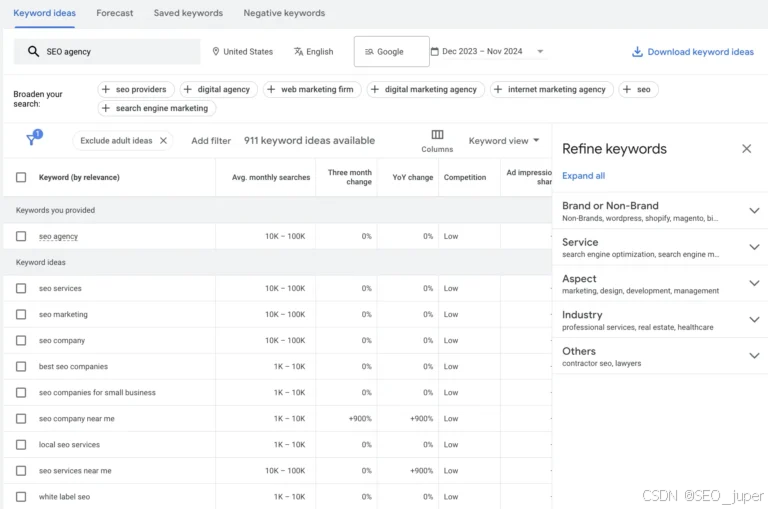Screen dimensions: 768x509
Task: Switch to the Keyword ideas tab
Action: (x=45, y=13)
